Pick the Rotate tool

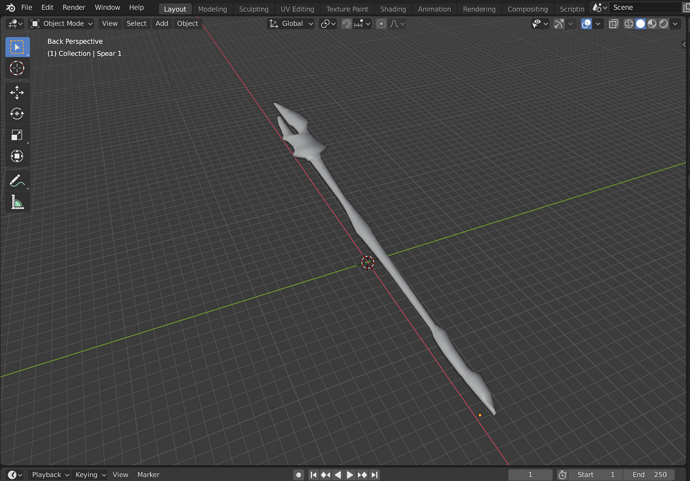pyautogui.click(x=17, y=114)
